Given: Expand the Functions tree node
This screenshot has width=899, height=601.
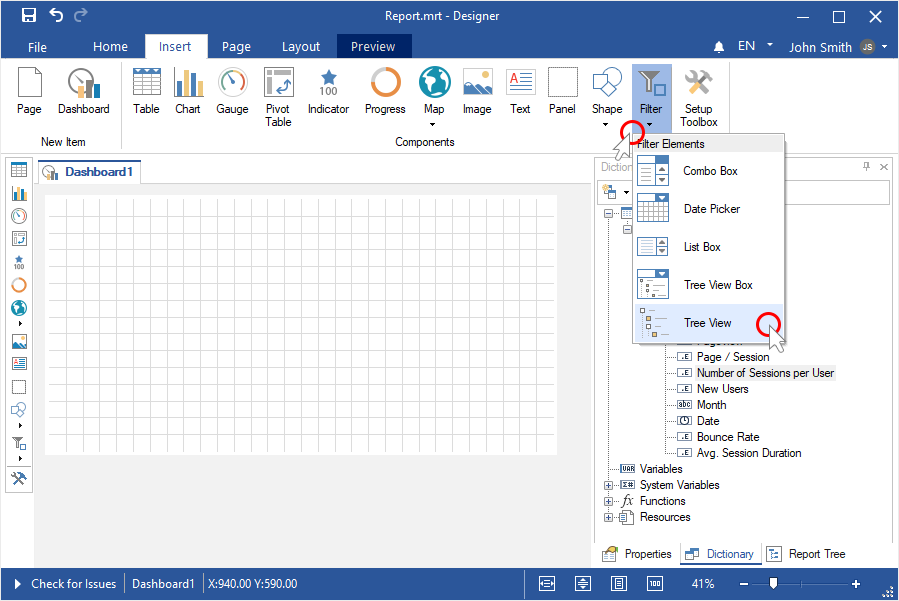Looking at the screenshot, I should 608,501.
